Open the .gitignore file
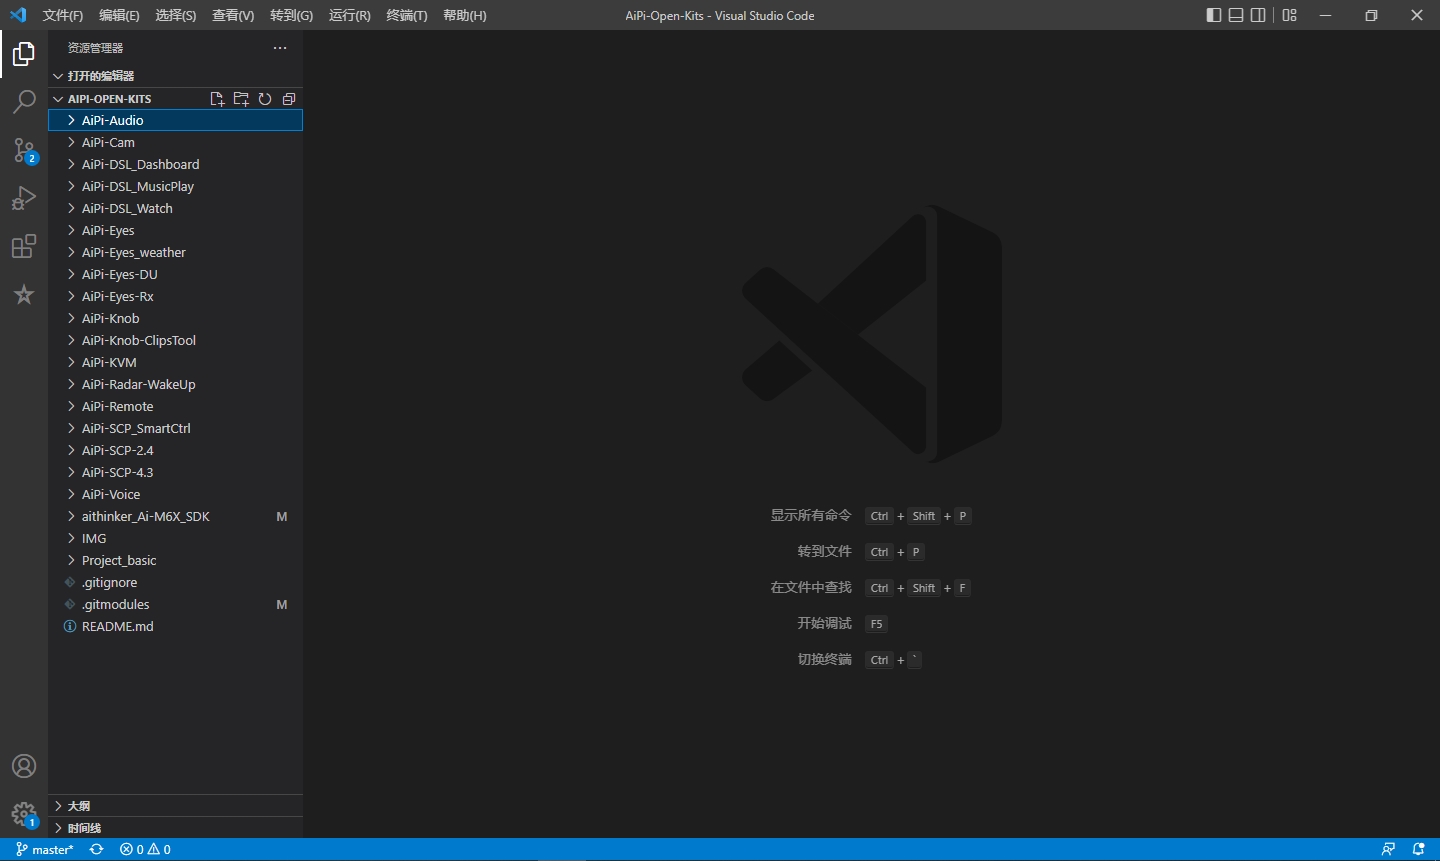 click(x=175, y=582)
